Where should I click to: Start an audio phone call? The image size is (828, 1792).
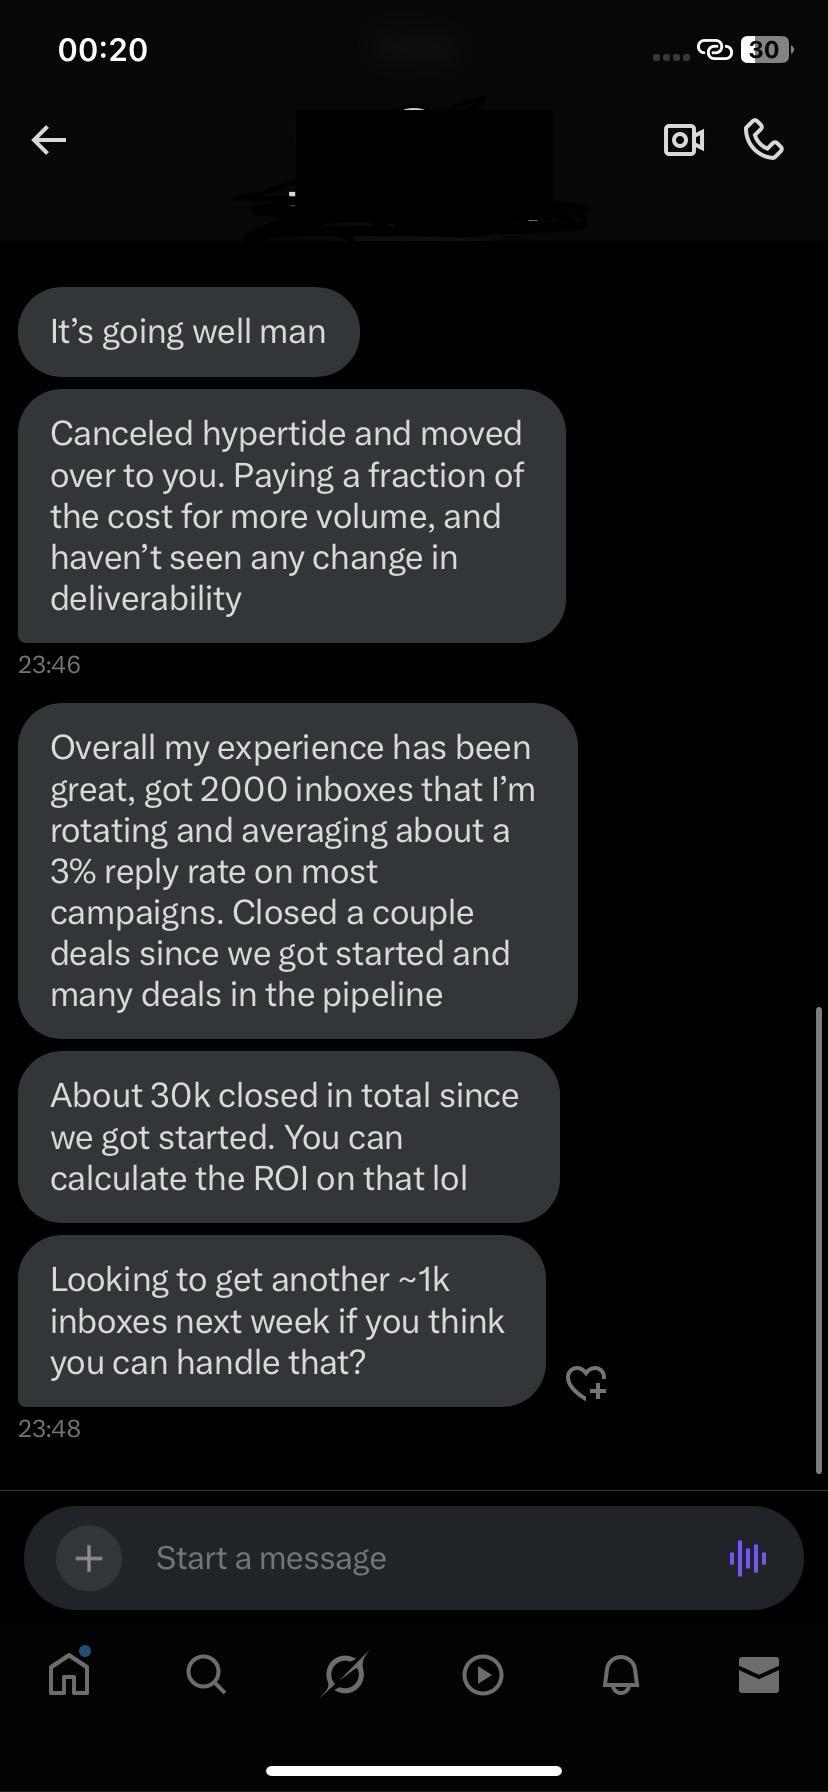(x=764, y=140)
